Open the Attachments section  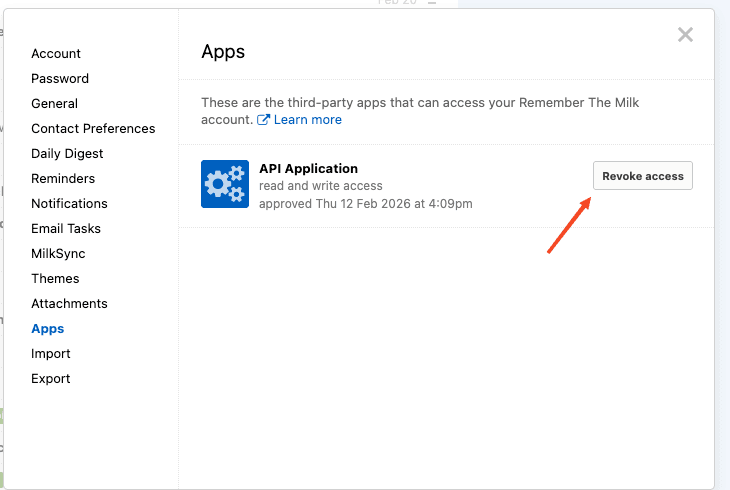[69, 304]
